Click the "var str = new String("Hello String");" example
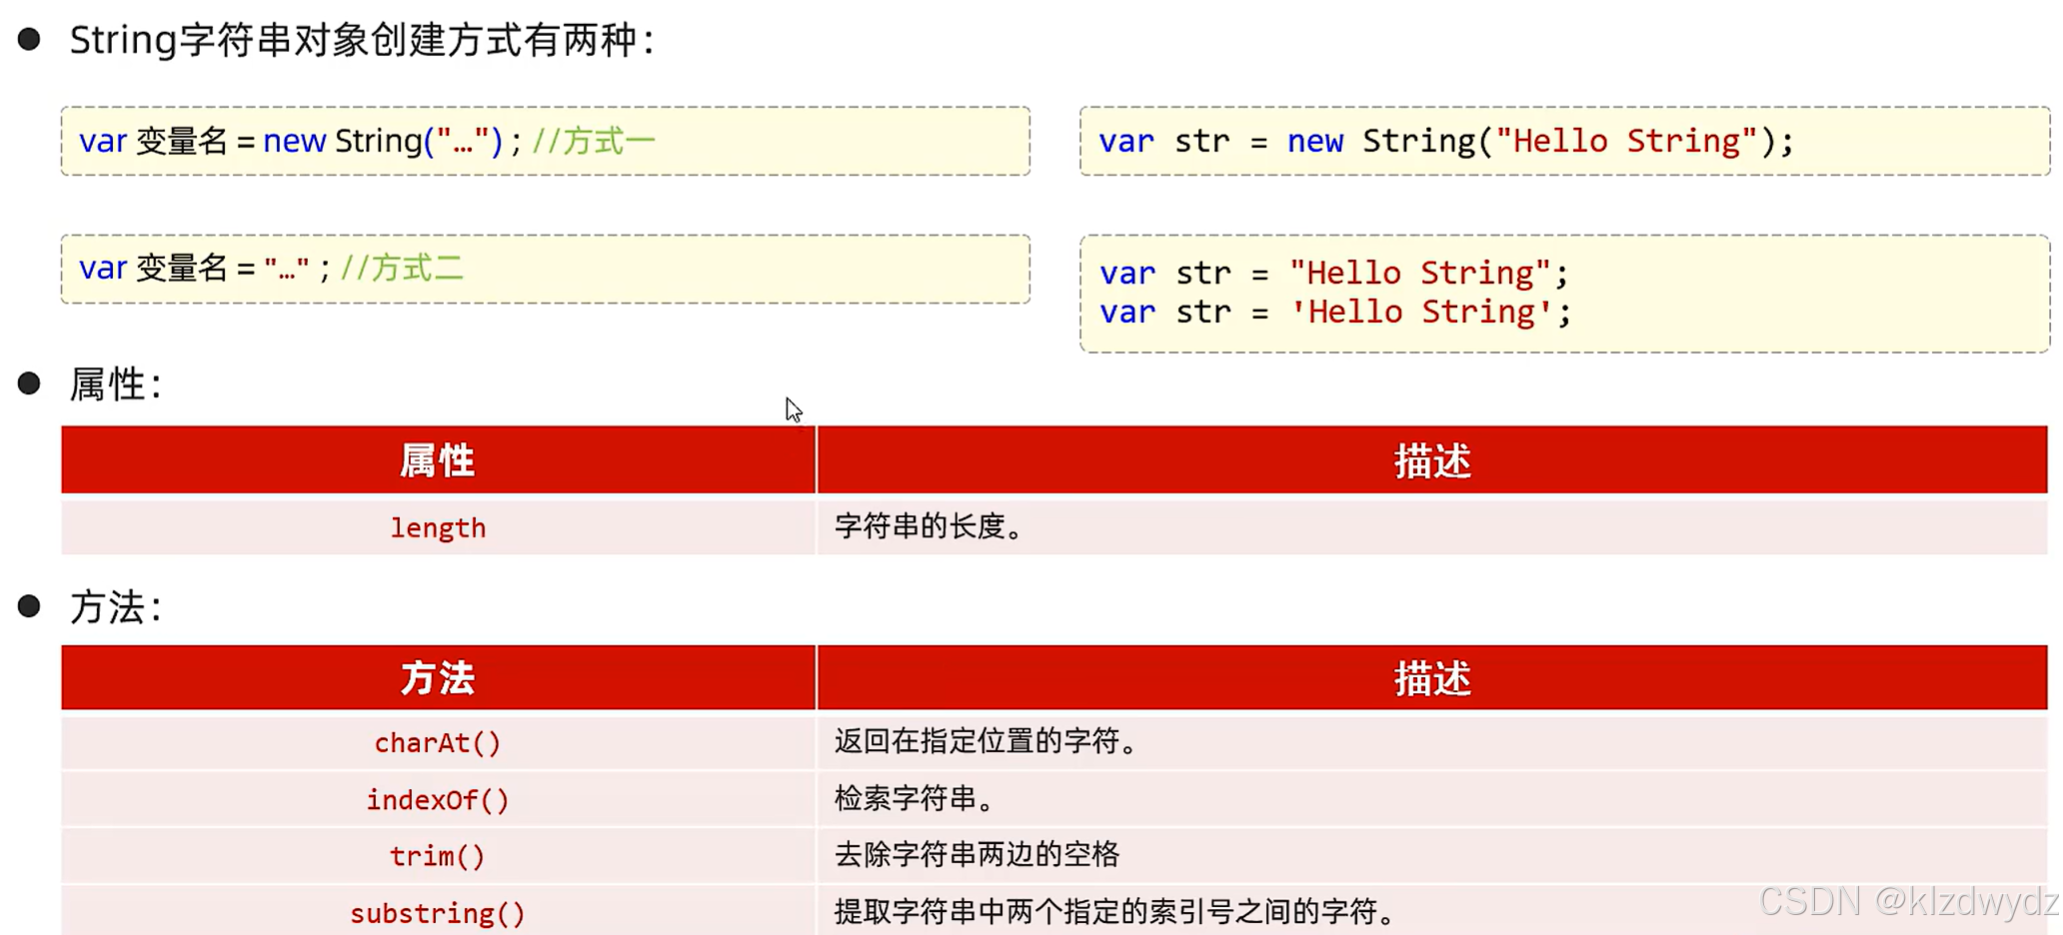 tap(1444, 141)
